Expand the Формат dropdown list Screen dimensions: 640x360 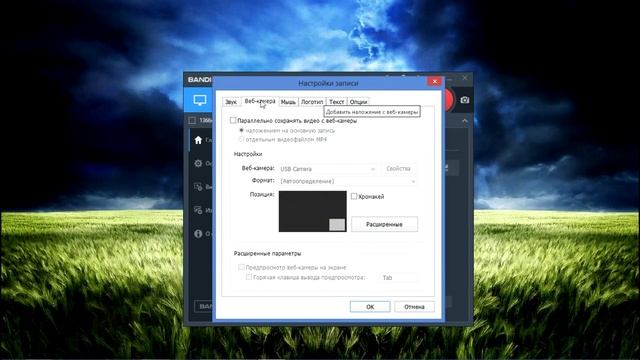point(348,181)
